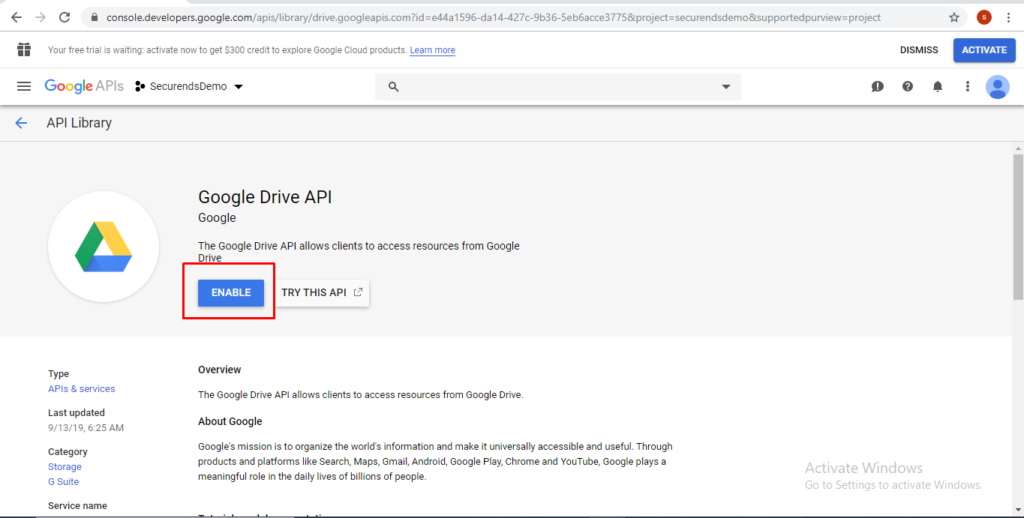
Task: Open the feedback alert icon
Action: tap(877, 86)
